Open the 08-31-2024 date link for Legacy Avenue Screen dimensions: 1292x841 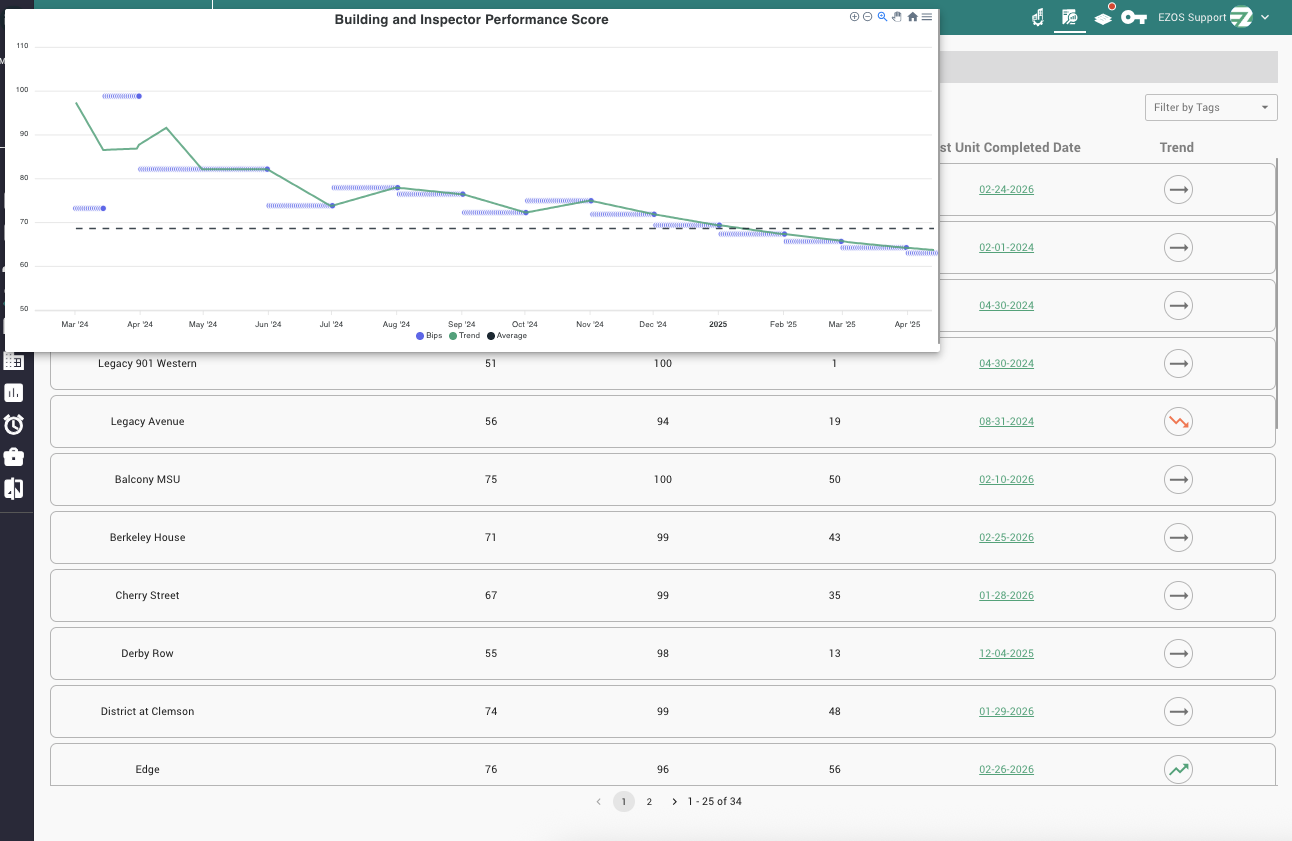(x=1007, y=422)
